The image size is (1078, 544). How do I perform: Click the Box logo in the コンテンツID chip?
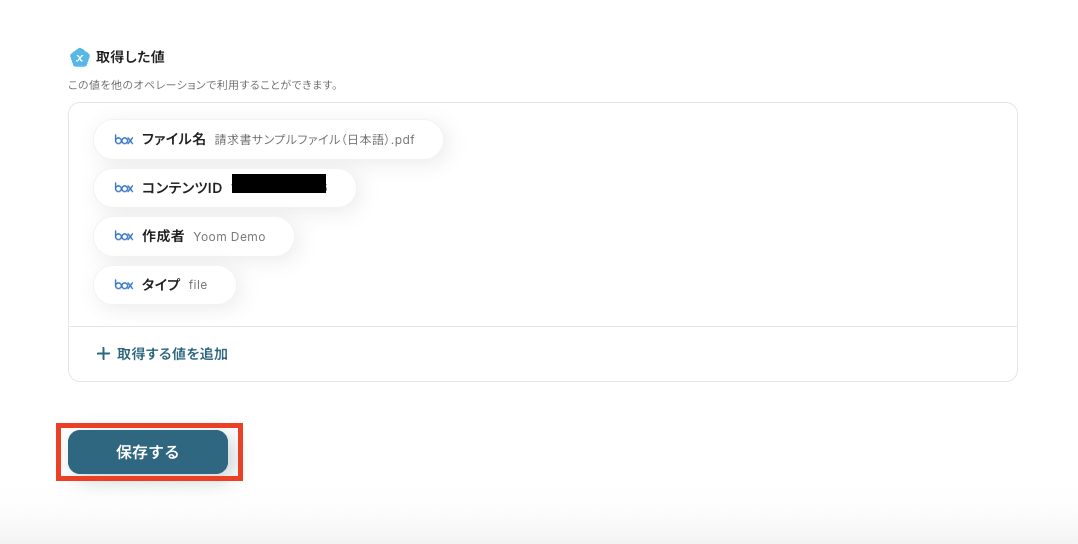pyautogui.click(x=124, y=188)
